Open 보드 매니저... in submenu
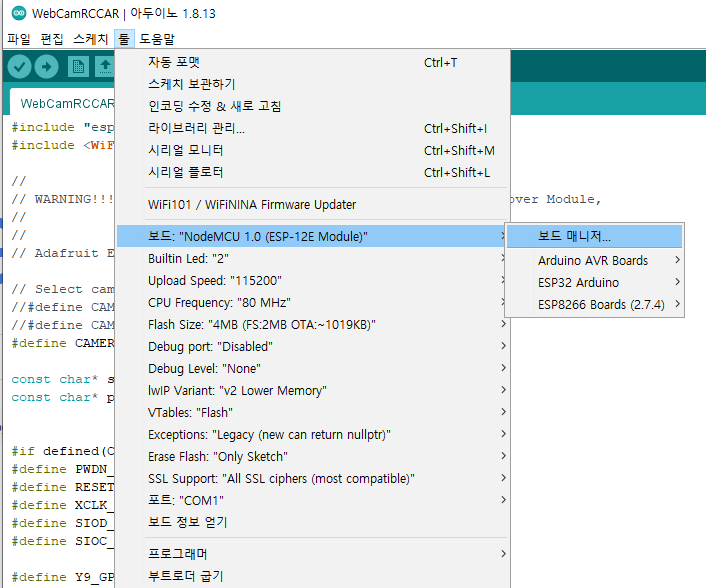Screen dimensions: 706x588 594,236
